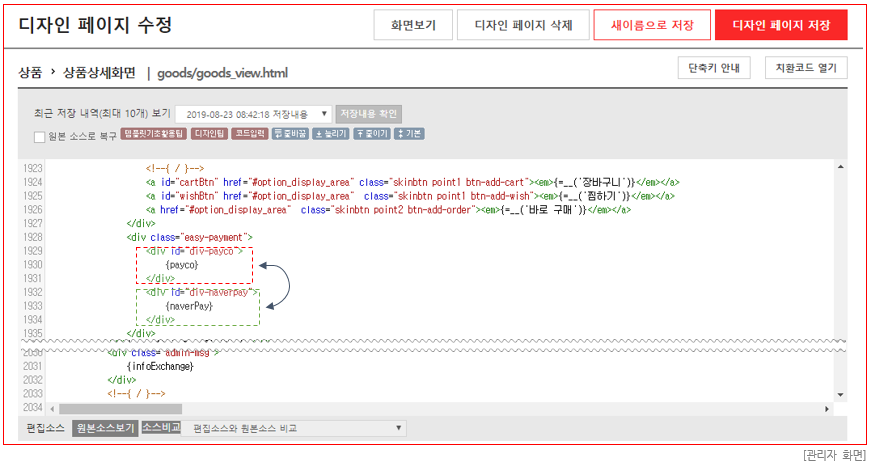Click the 디자인 페이지 삭제 button
Image resolution: width=871 pixels, height=466 pixels.
point(523,25)
